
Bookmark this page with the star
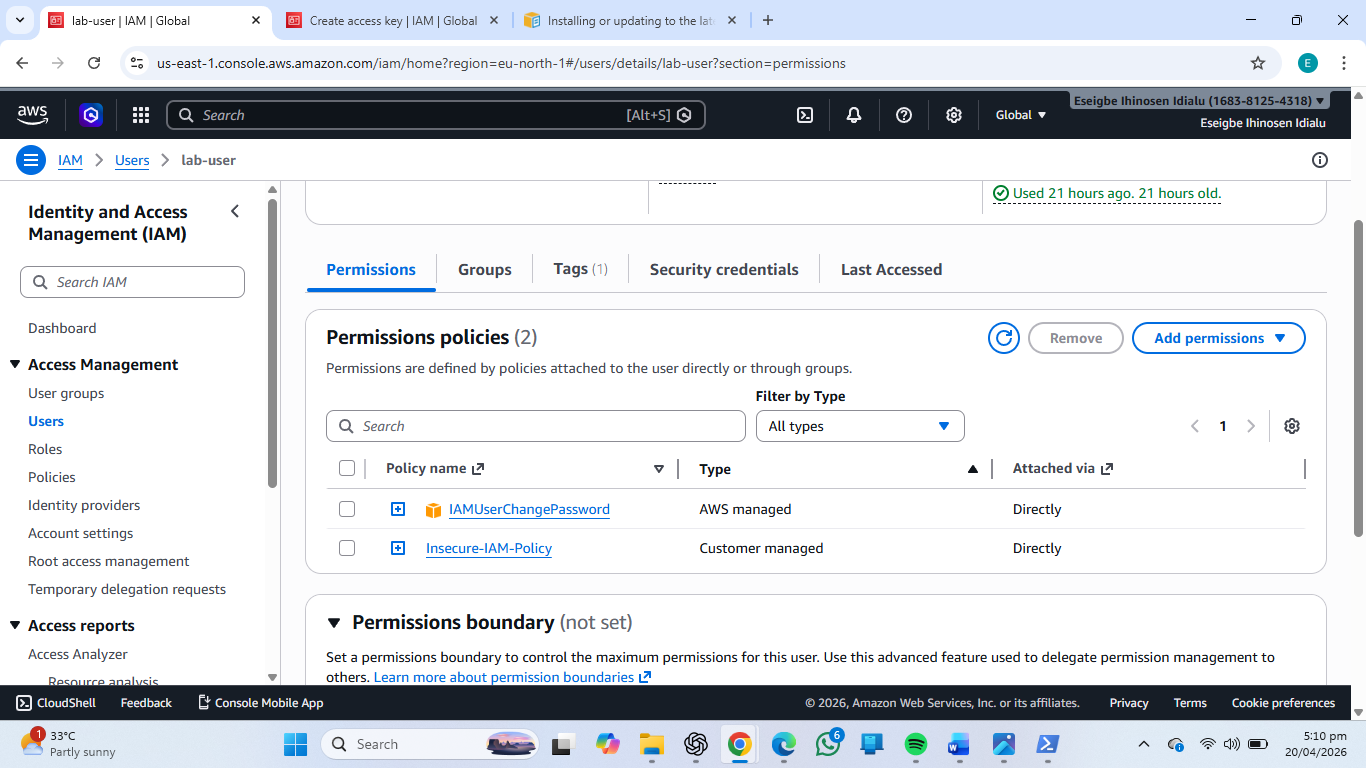click(1258, 63)
